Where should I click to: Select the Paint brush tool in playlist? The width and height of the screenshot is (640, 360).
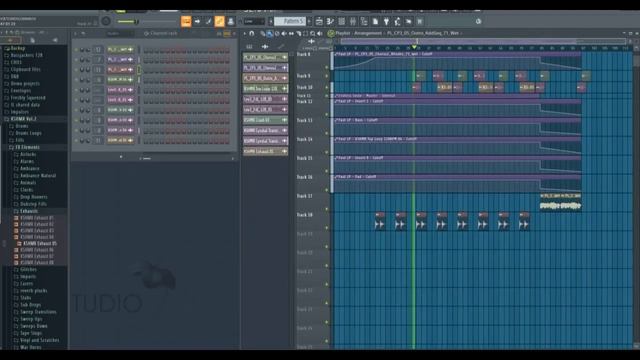point(270,33)
